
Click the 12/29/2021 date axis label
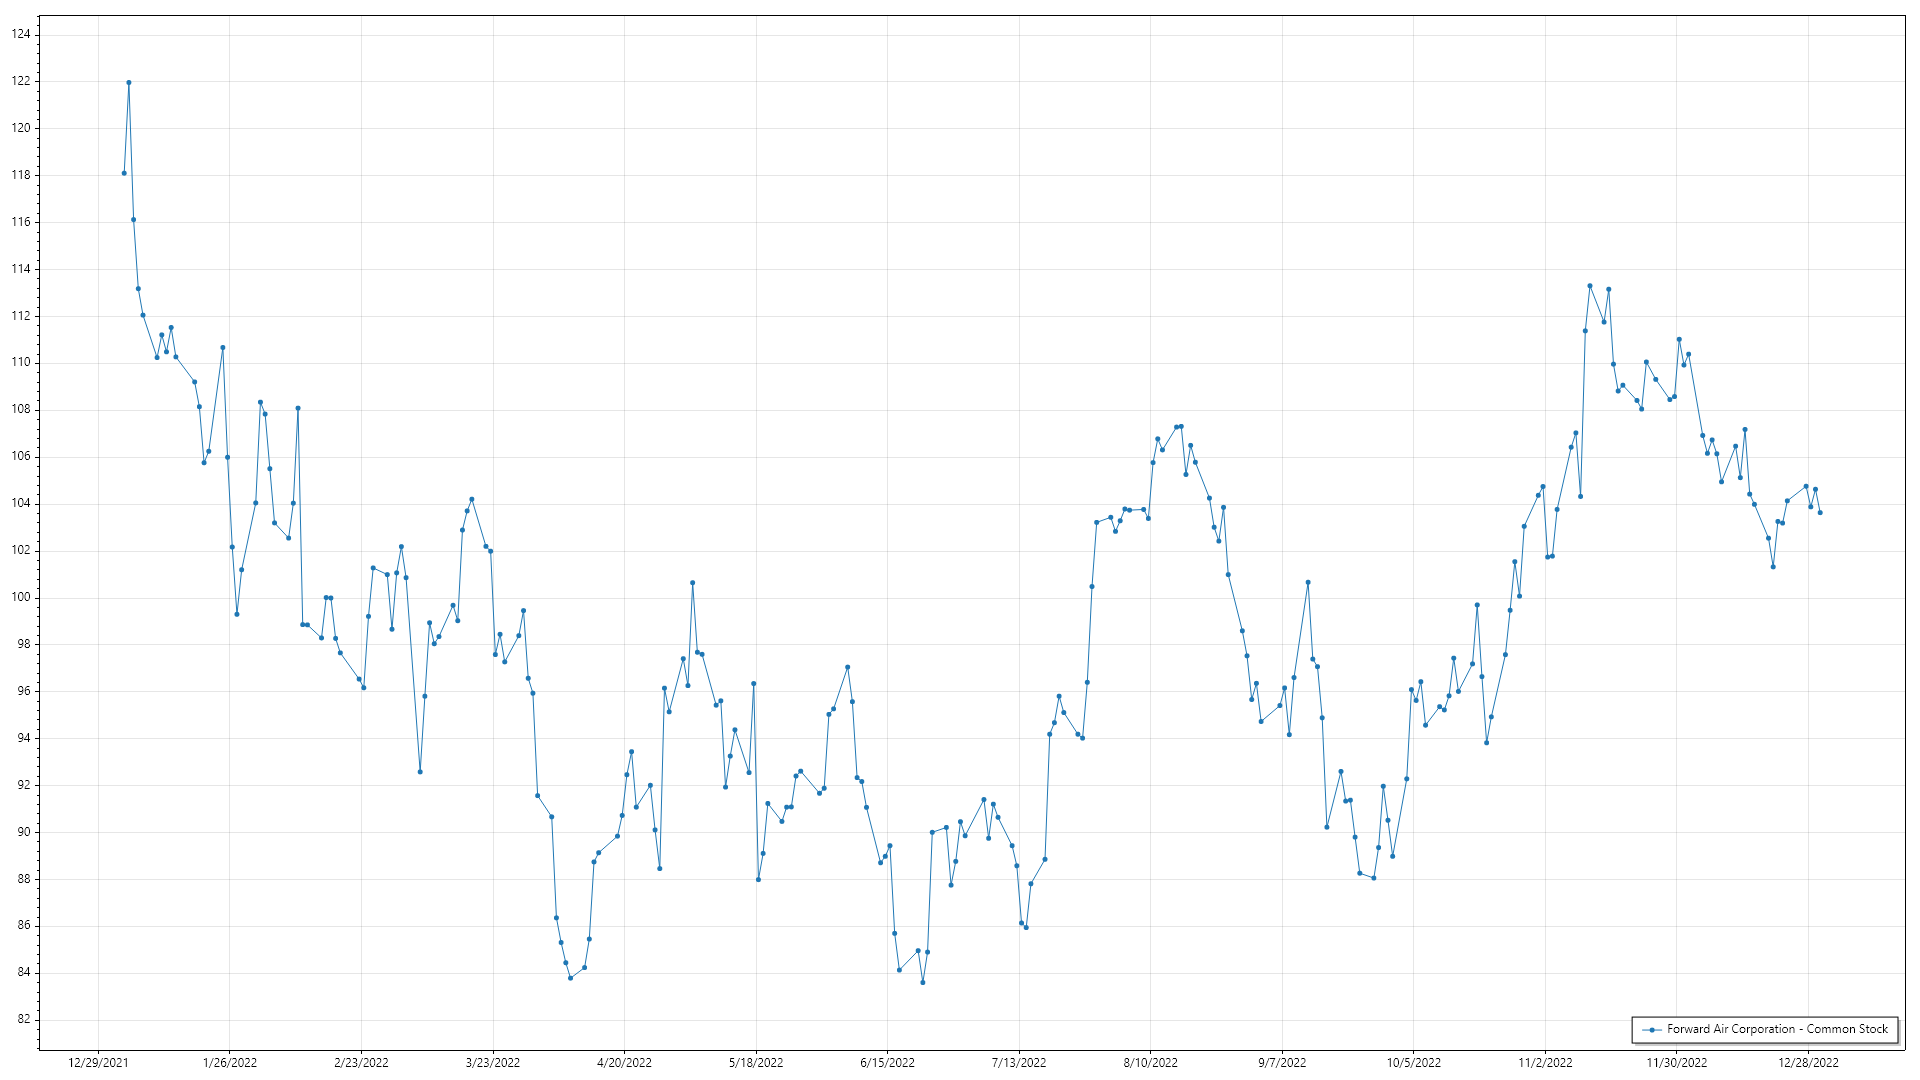(98, 1063)
